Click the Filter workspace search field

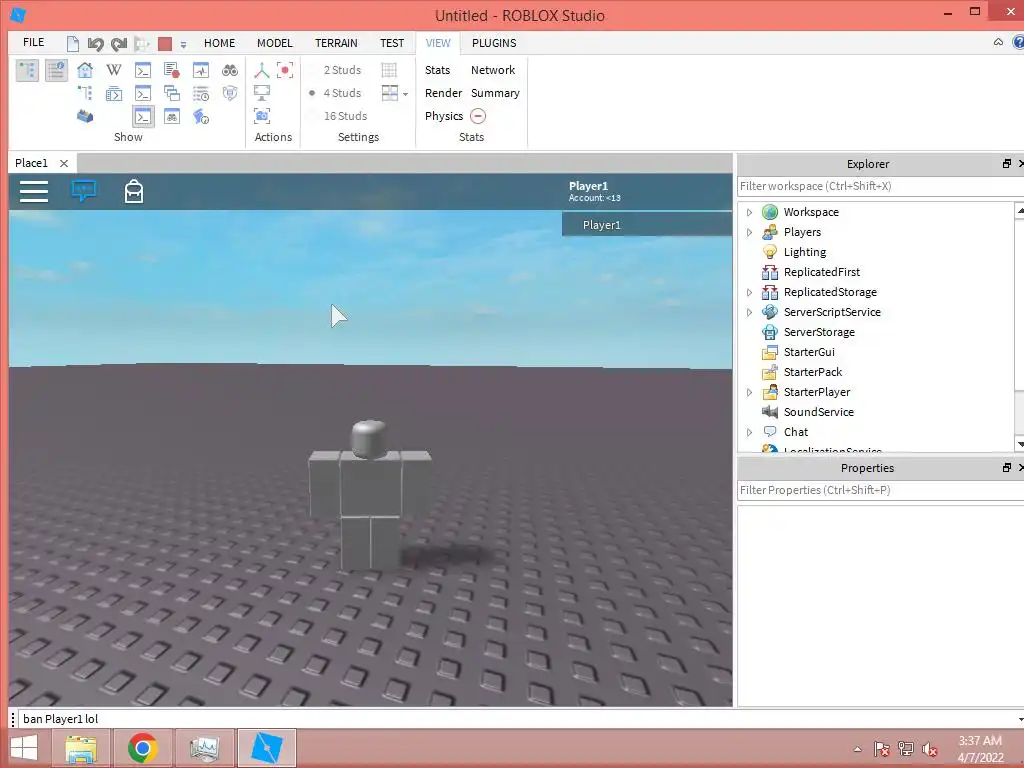pos(880,186)
